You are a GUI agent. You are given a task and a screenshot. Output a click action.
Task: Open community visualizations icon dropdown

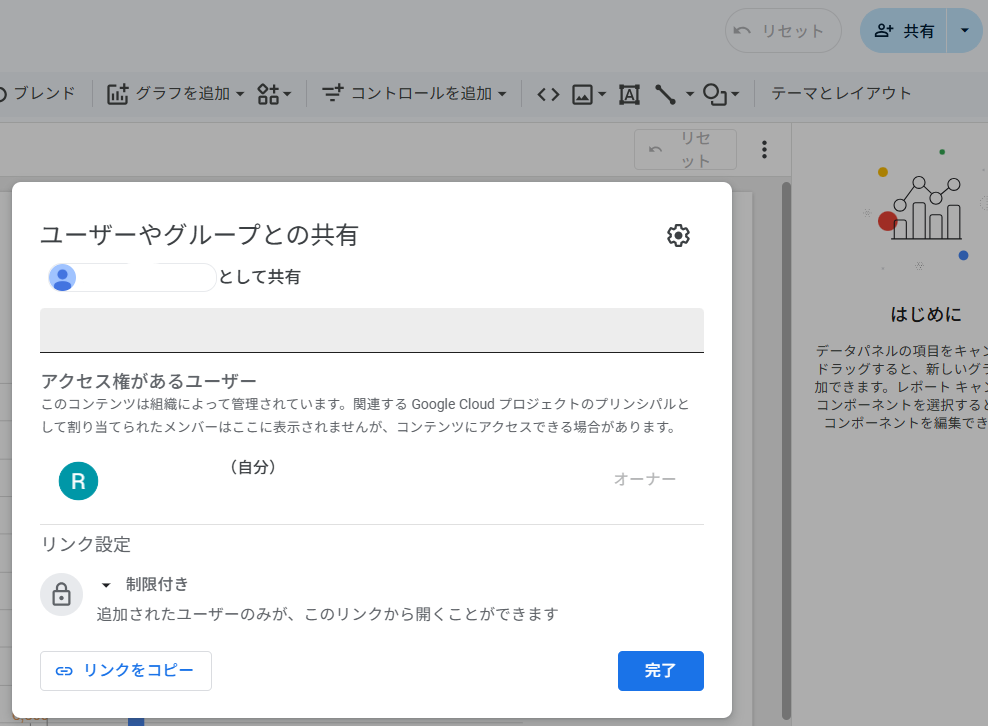(x=274, y=94)
